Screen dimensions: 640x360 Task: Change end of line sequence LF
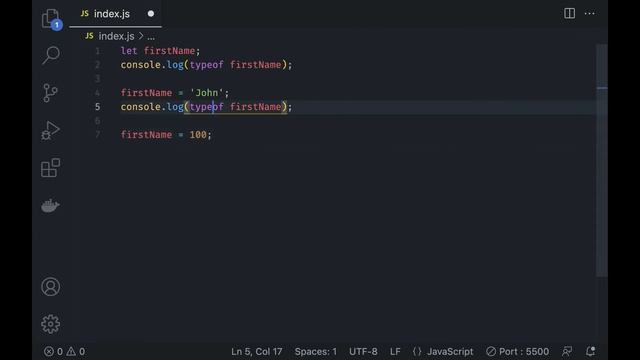click(x=395, y=351)
